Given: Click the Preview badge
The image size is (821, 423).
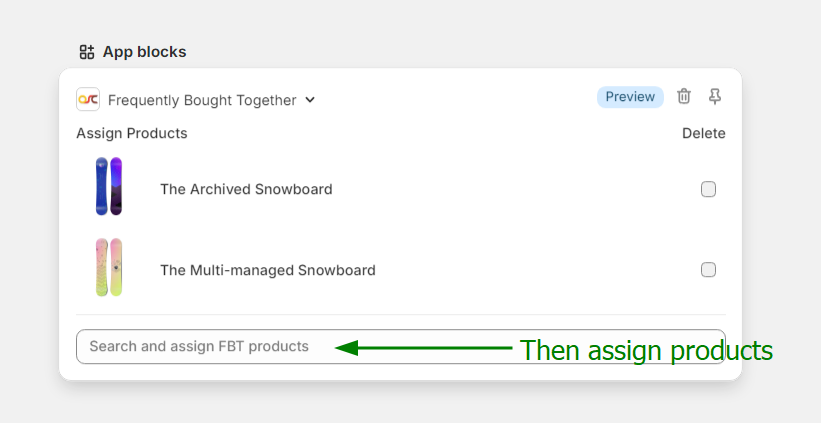Looking at the screenshot, I should [630, 97].
